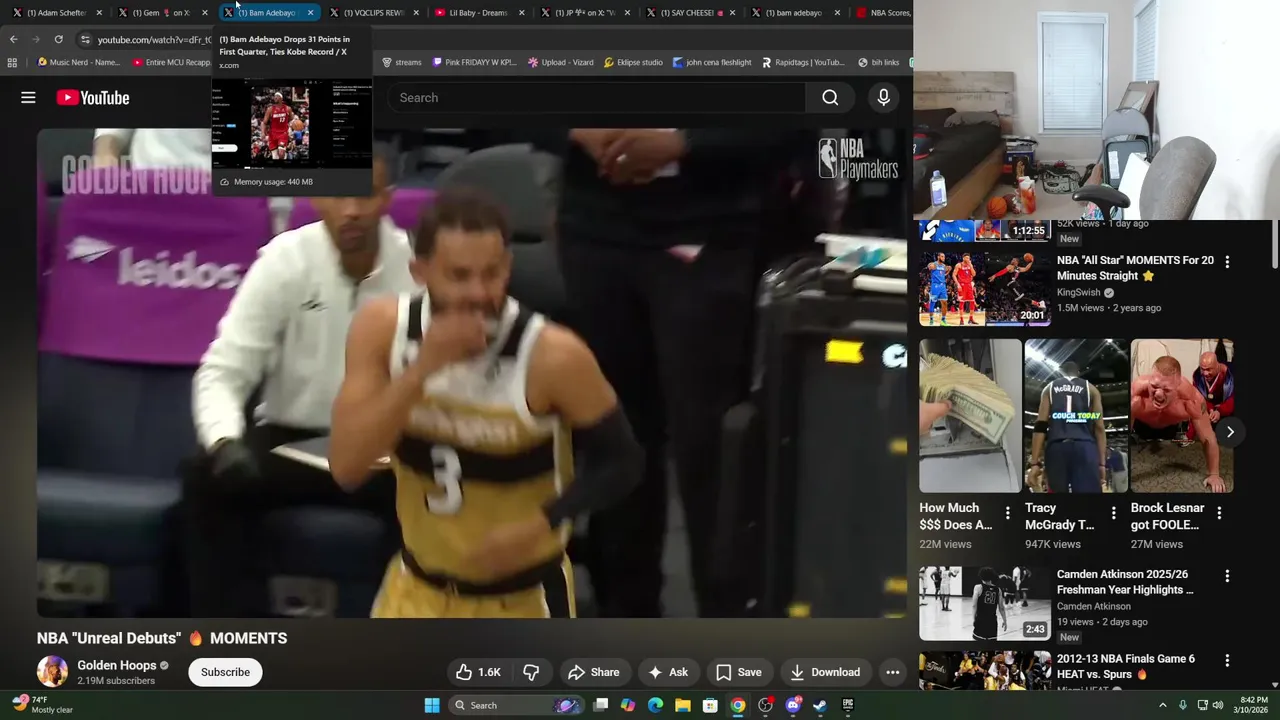Image resolution: width=1280 pixels, height=720 pixels.
Task: Click the Windows taskbar Search box
Action: pyautogui.click(x=515, y=705)
